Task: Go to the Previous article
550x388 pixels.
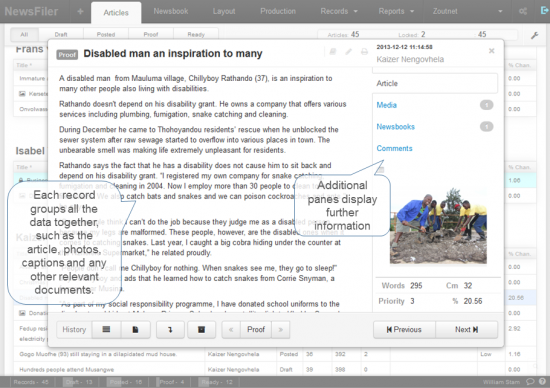Action: pyautogui.click(x=404, y=329)
